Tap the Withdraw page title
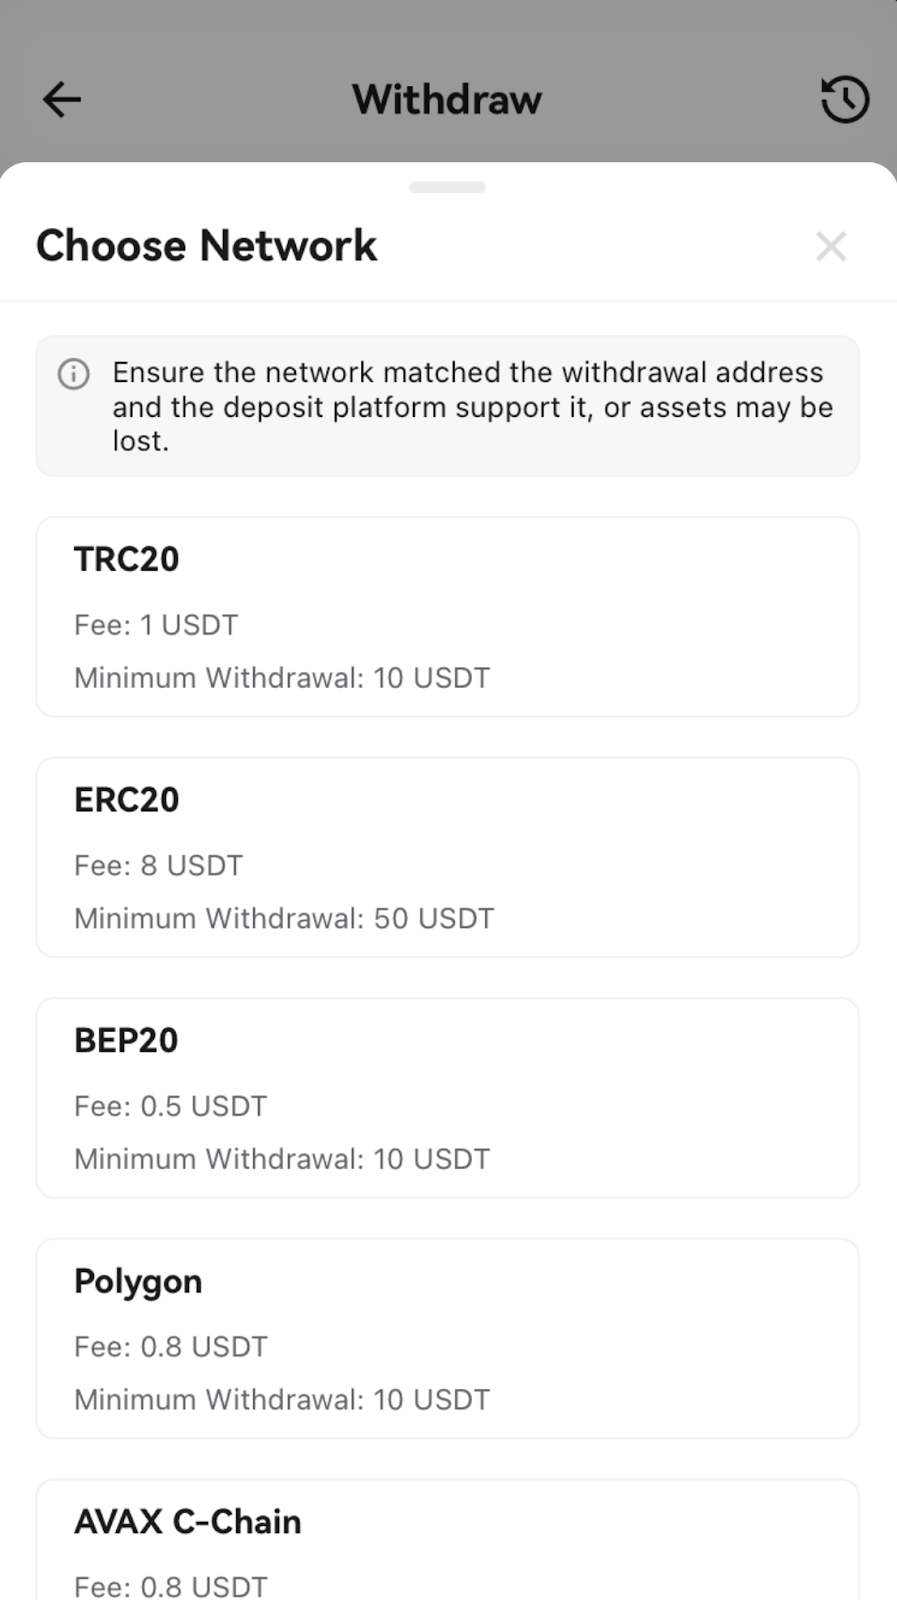897x1600 pixels. 447,99
